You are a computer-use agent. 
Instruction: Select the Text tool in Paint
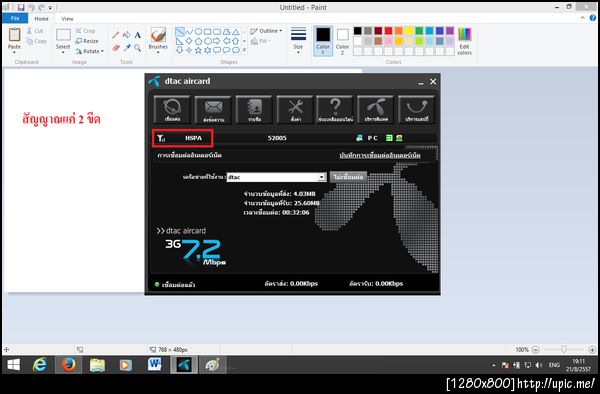click(x=138, y=35)
